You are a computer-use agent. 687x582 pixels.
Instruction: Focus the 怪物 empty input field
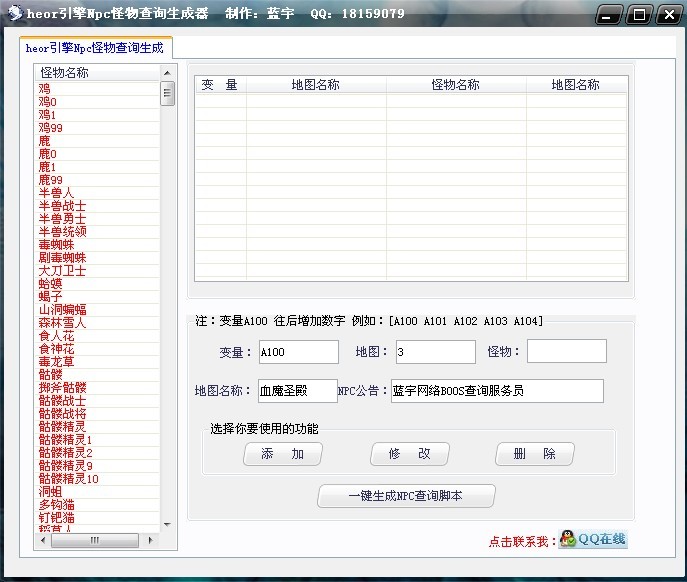566,352
